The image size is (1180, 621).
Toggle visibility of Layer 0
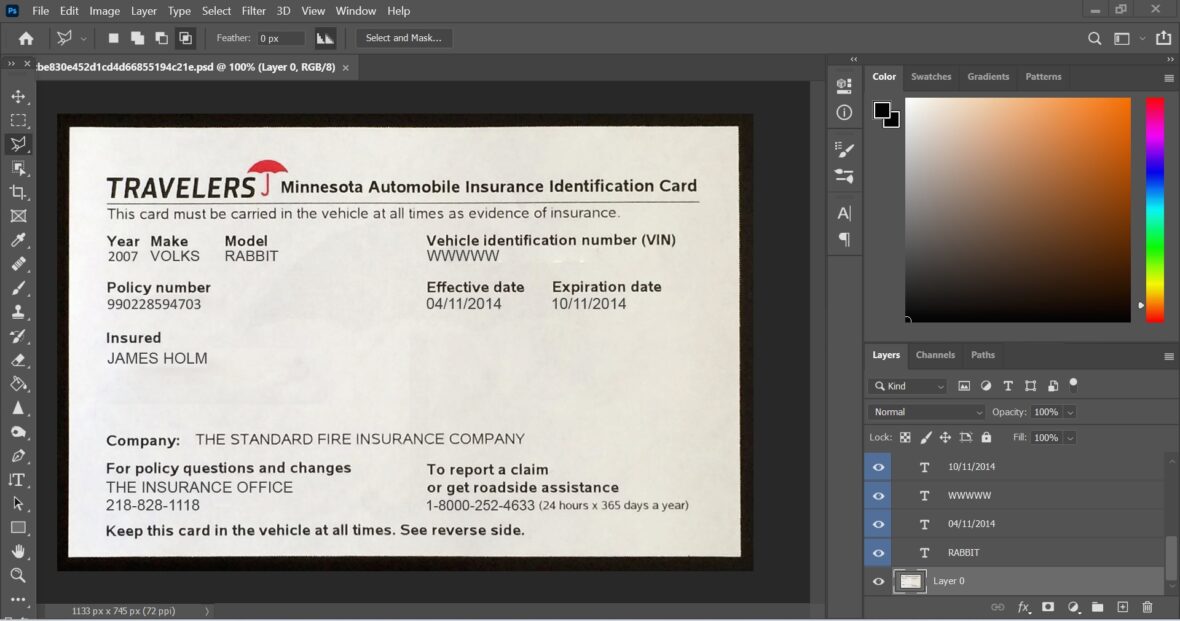point(878,581)
